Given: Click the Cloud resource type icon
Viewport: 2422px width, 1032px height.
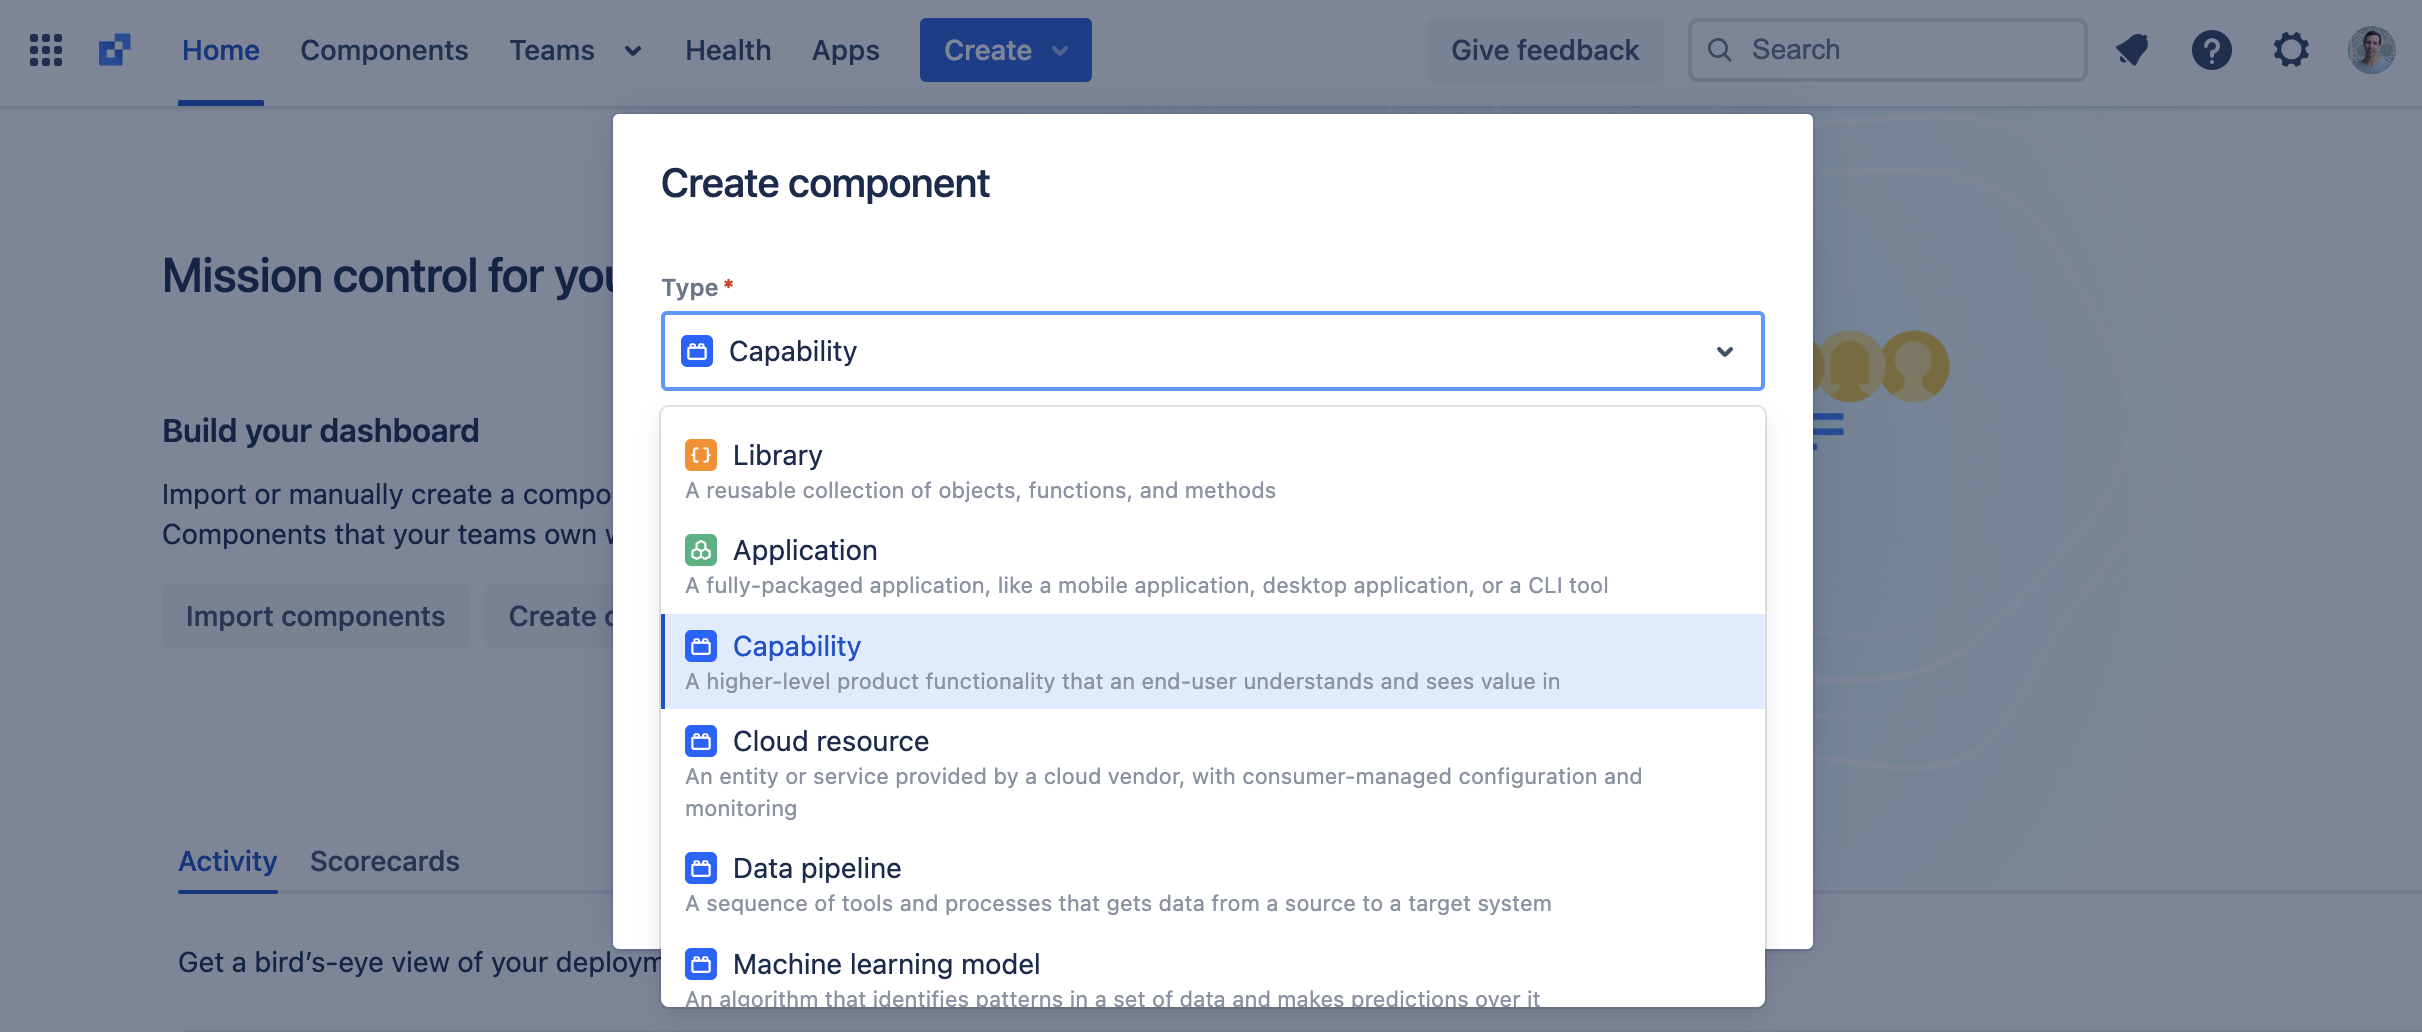Looking at the screenshot, I should pyautogui.click(x=701, y=741).
